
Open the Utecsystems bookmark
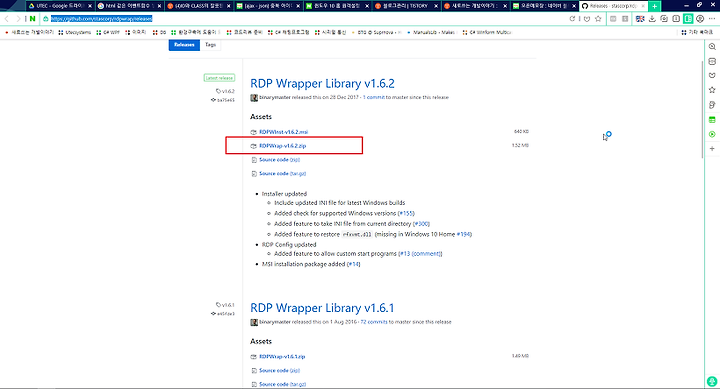pos(75,33)
